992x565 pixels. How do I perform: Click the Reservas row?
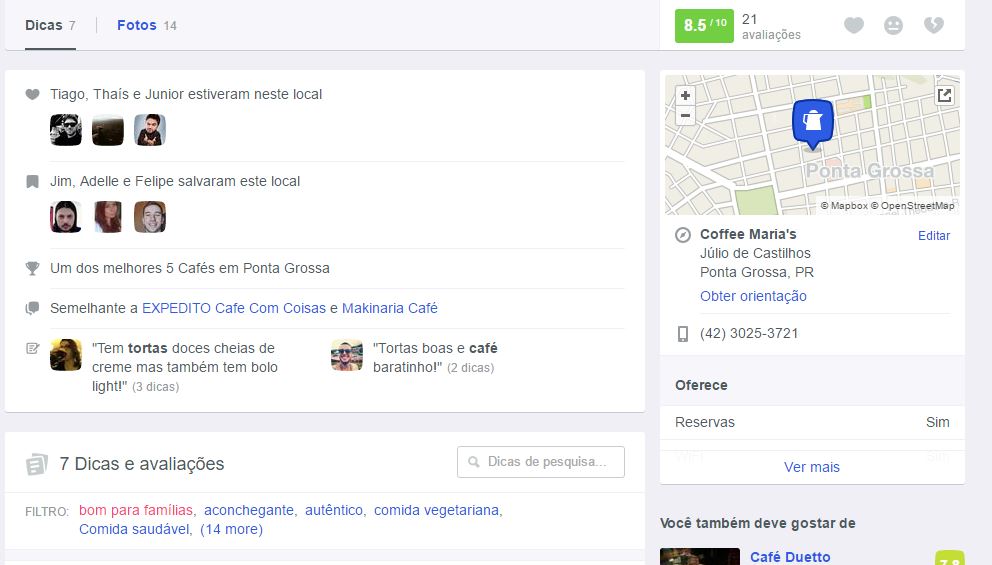coord(812,422)
